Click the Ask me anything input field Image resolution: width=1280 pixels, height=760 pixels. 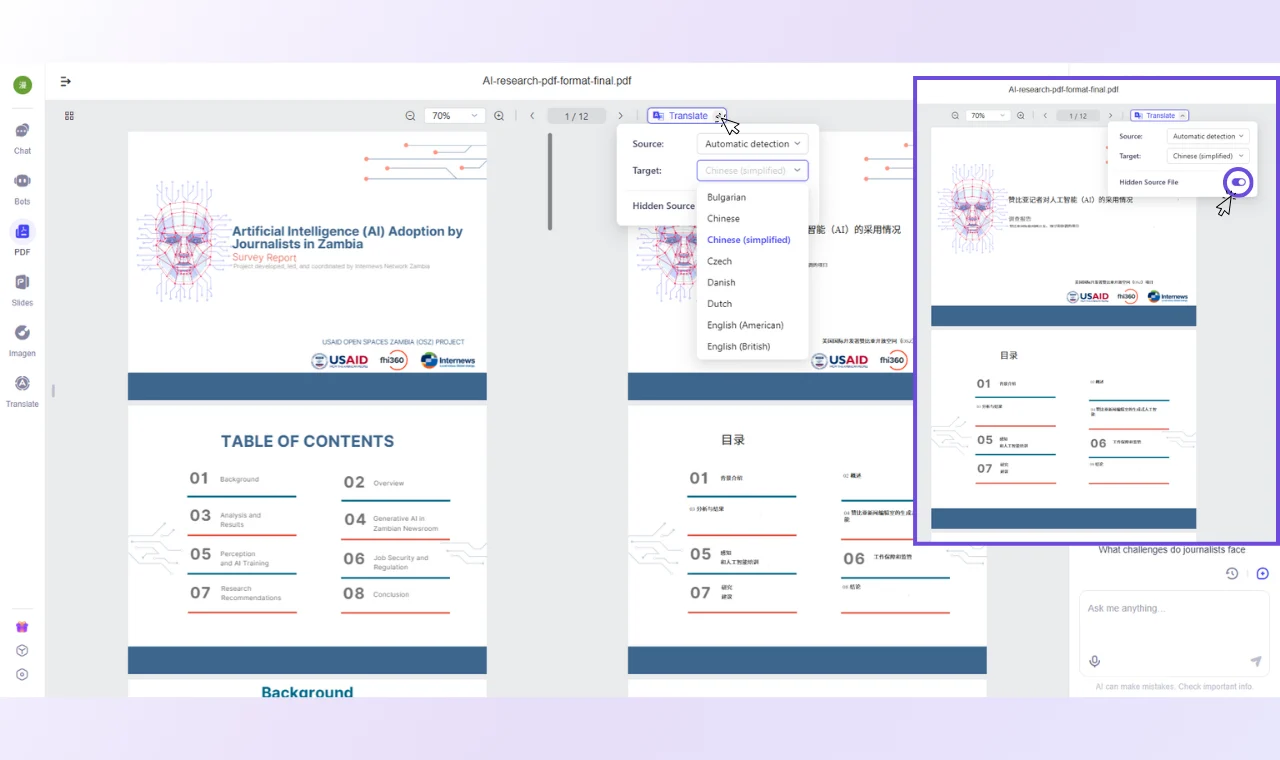point(1173,609)
